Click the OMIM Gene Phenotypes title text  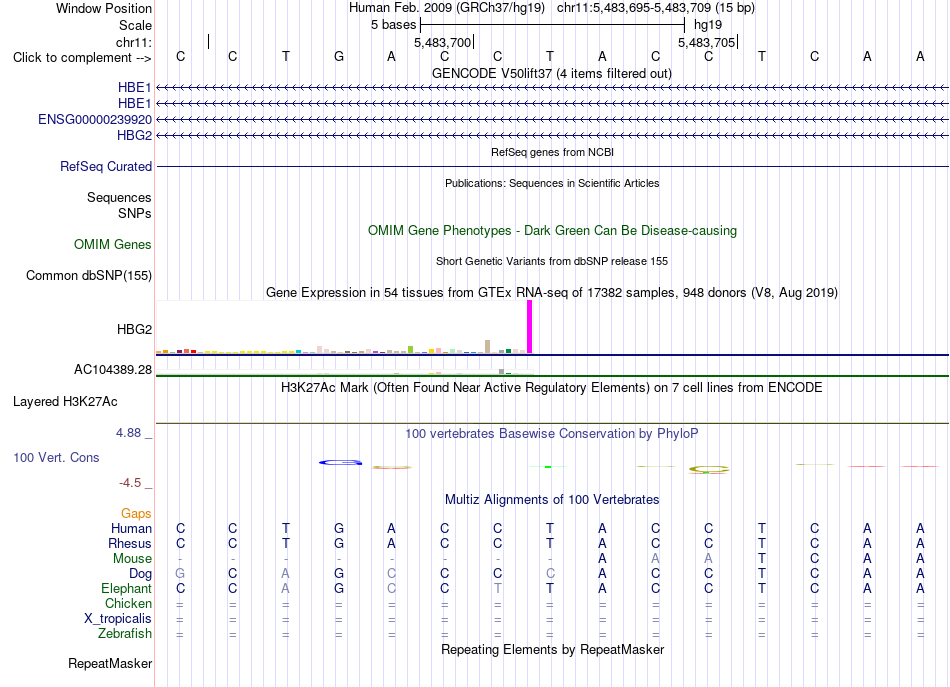pos(553,230)
